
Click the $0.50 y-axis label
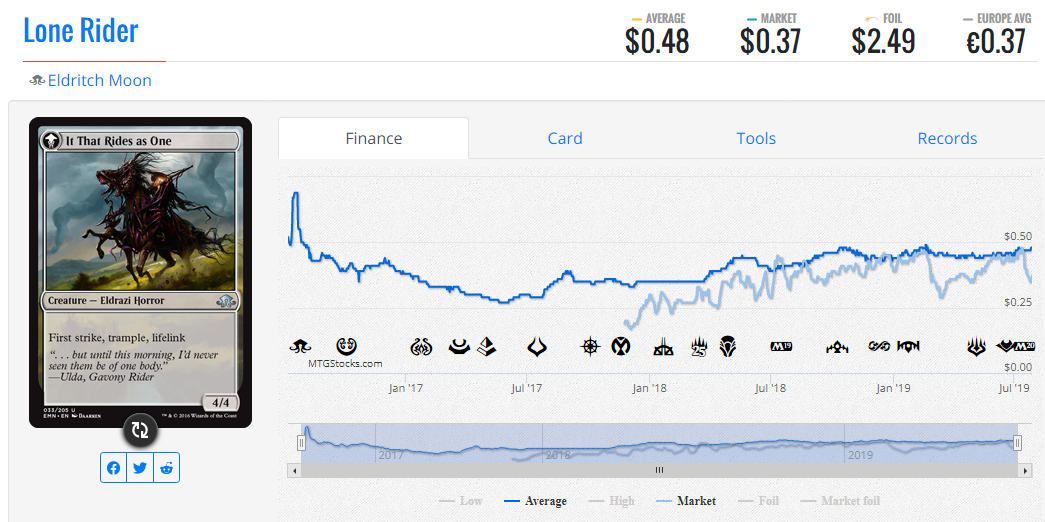(1018, 236)
